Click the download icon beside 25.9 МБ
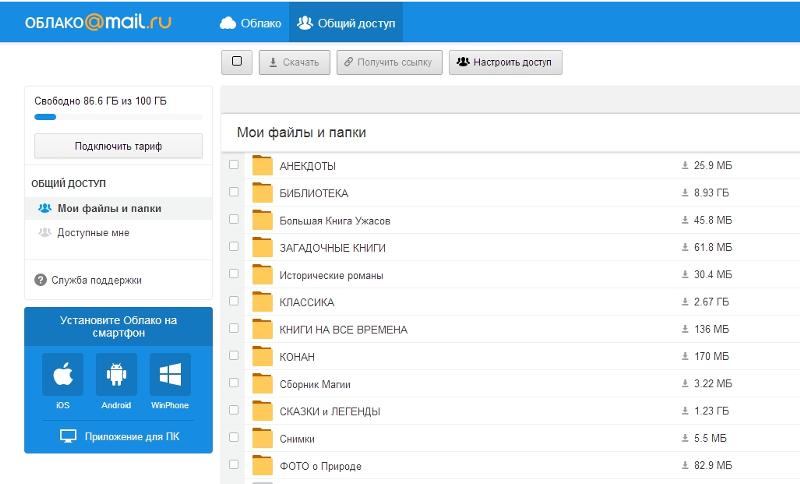Image resolution: width=800 pixels, height=484 pixels. 685,165
